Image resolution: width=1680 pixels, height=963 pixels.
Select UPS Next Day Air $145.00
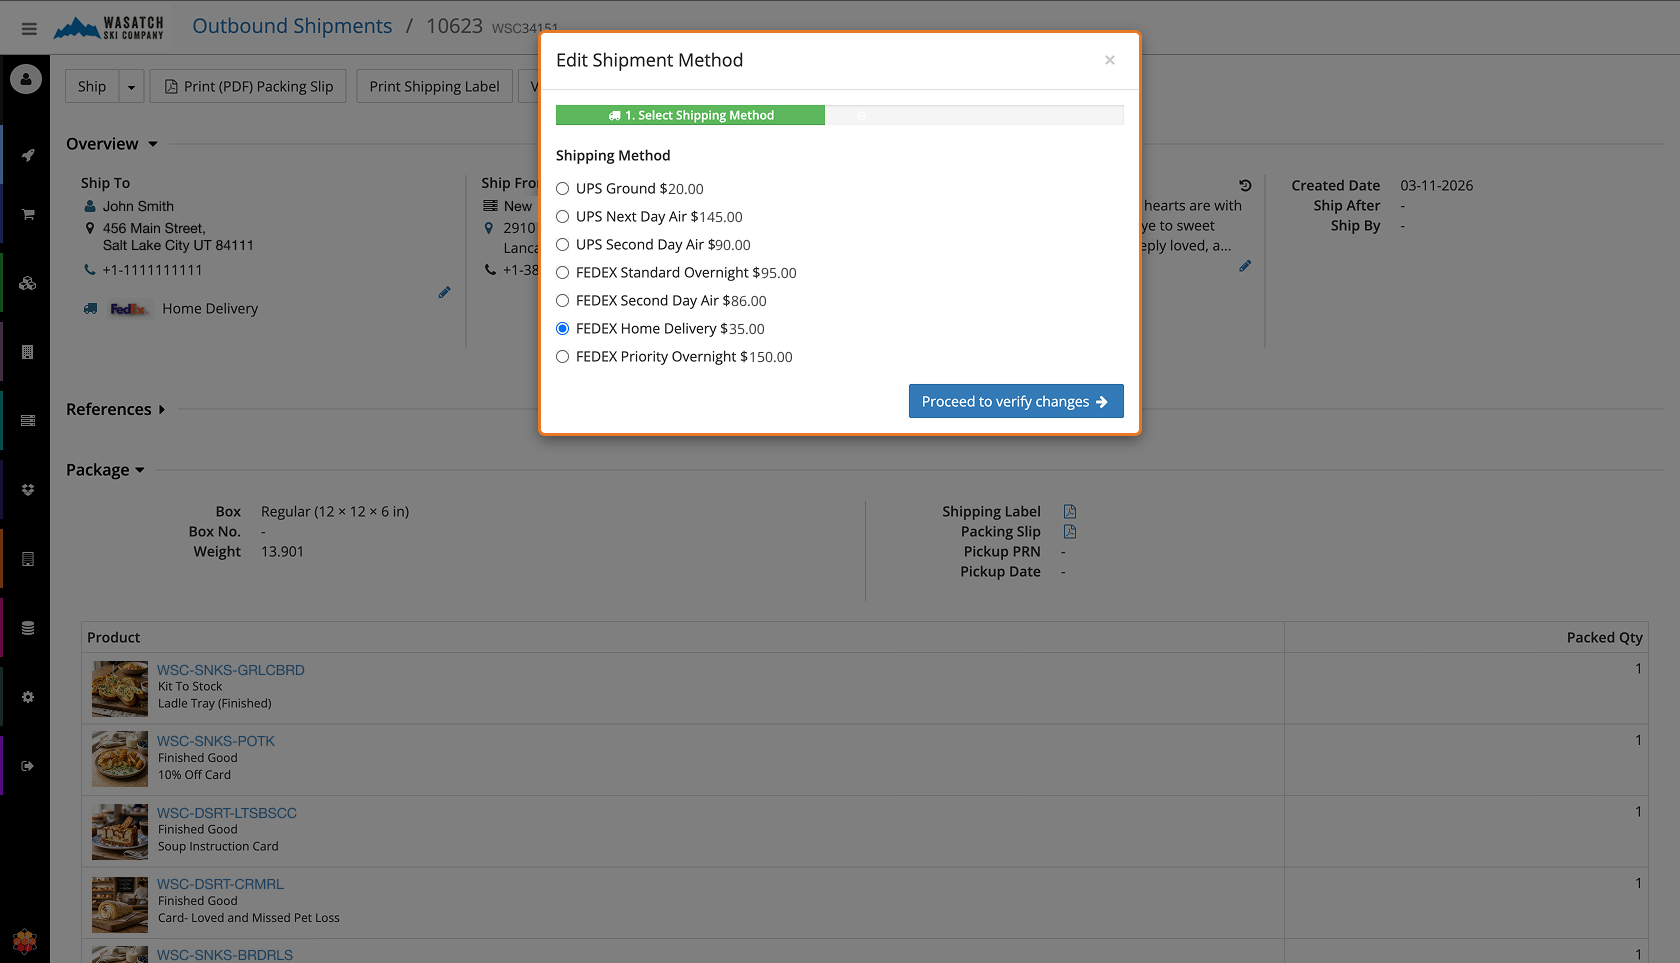coord(563,217)
